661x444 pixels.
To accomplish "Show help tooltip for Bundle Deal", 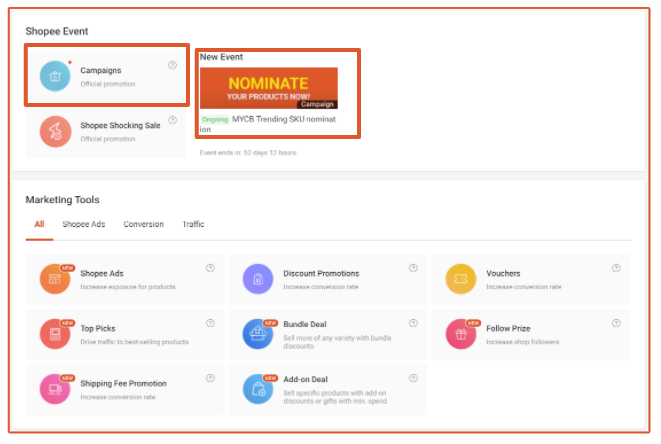I will 413,323.
